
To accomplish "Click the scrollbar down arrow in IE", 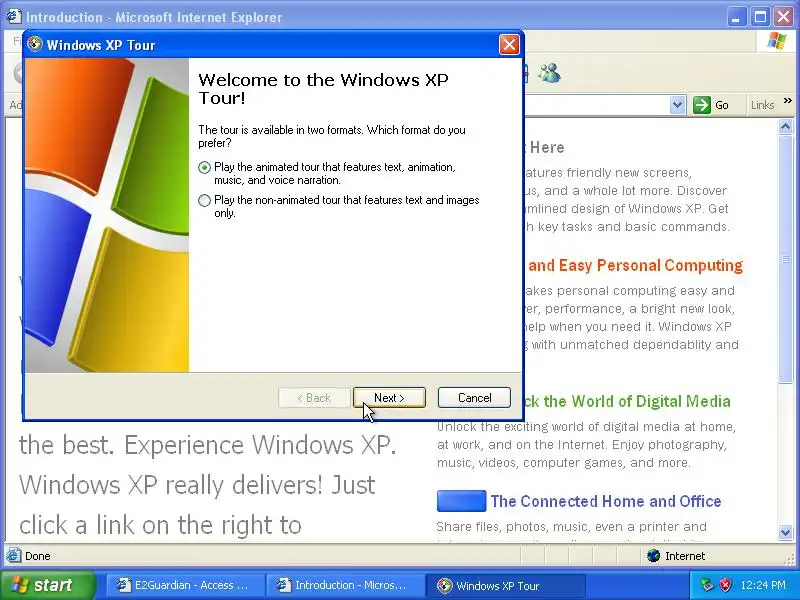I will pos(785,533).
